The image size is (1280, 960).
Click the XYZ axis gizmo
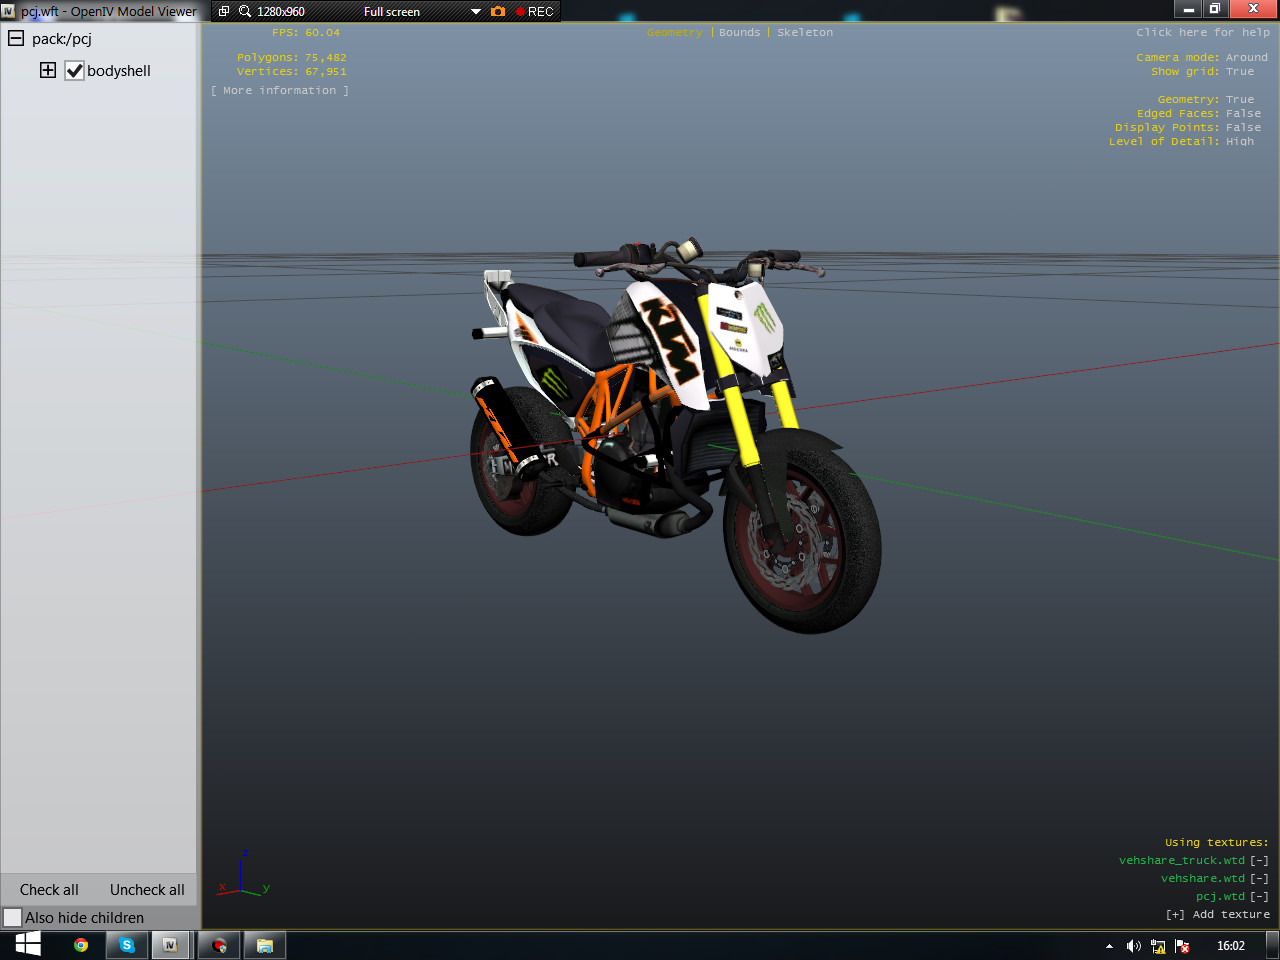(243, 873)
